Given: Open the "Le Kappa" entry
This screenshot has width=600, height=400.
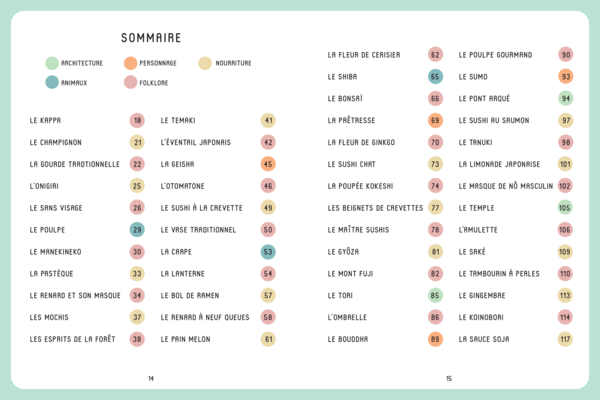Looking at the screenshot, I should click(45, 121).
